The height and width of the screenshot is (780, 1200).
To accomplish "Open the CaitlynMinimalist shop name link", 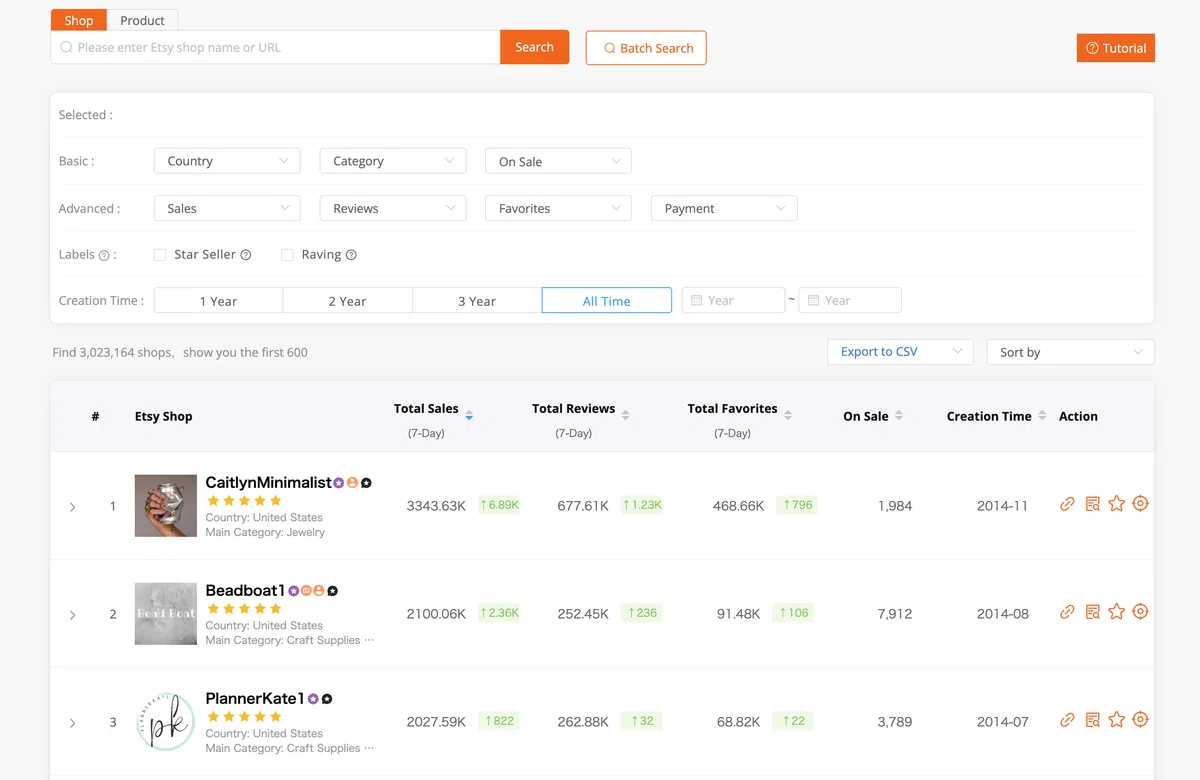I will coord(268,482).
